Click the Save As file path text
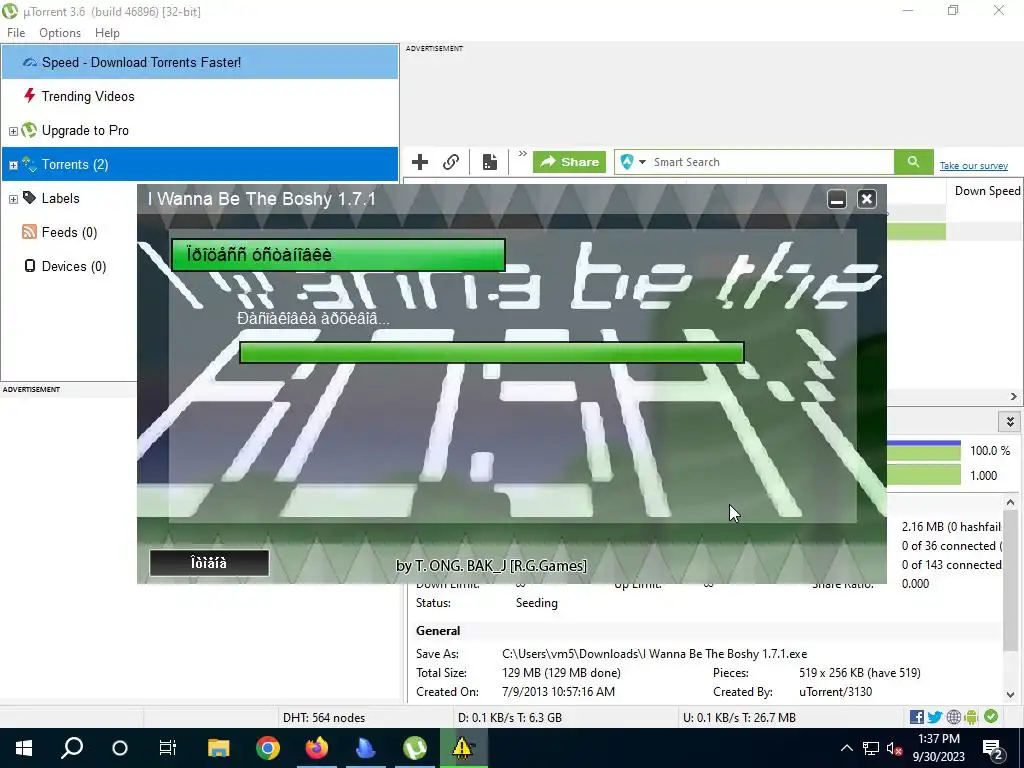This screenshot has height=768, width=1024. [x=654, y=654]
